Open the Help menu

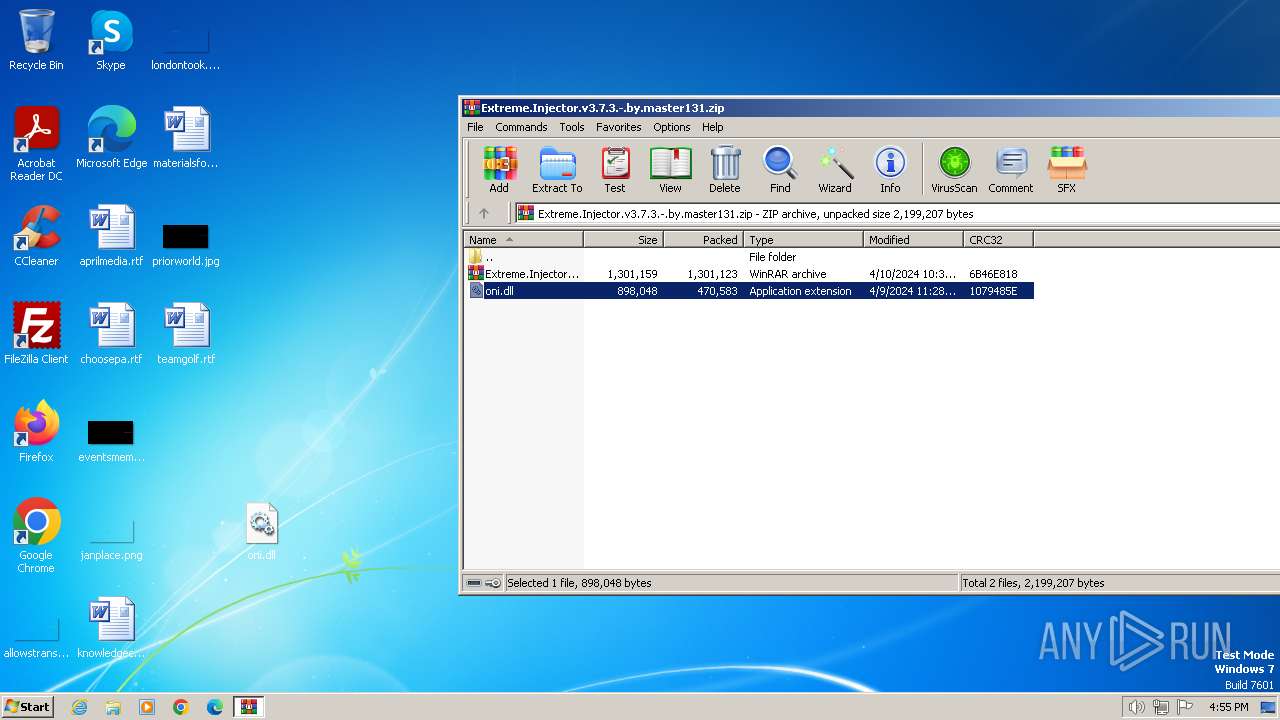(x=712, y=127)
